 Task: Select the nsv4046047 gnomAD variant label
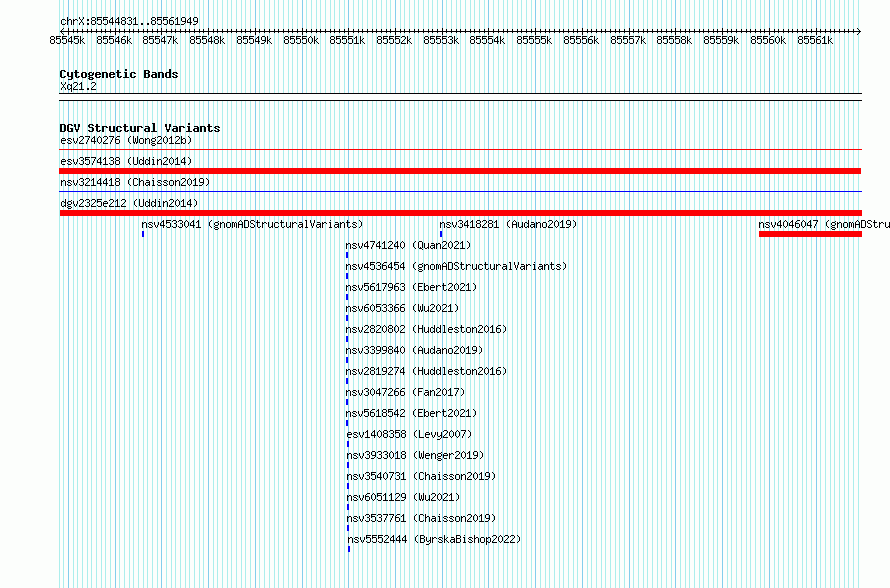pos(824,224)
